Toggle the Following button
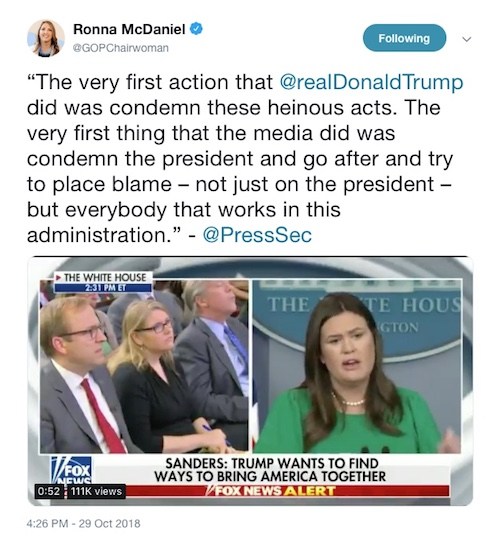 pos(404,38)
